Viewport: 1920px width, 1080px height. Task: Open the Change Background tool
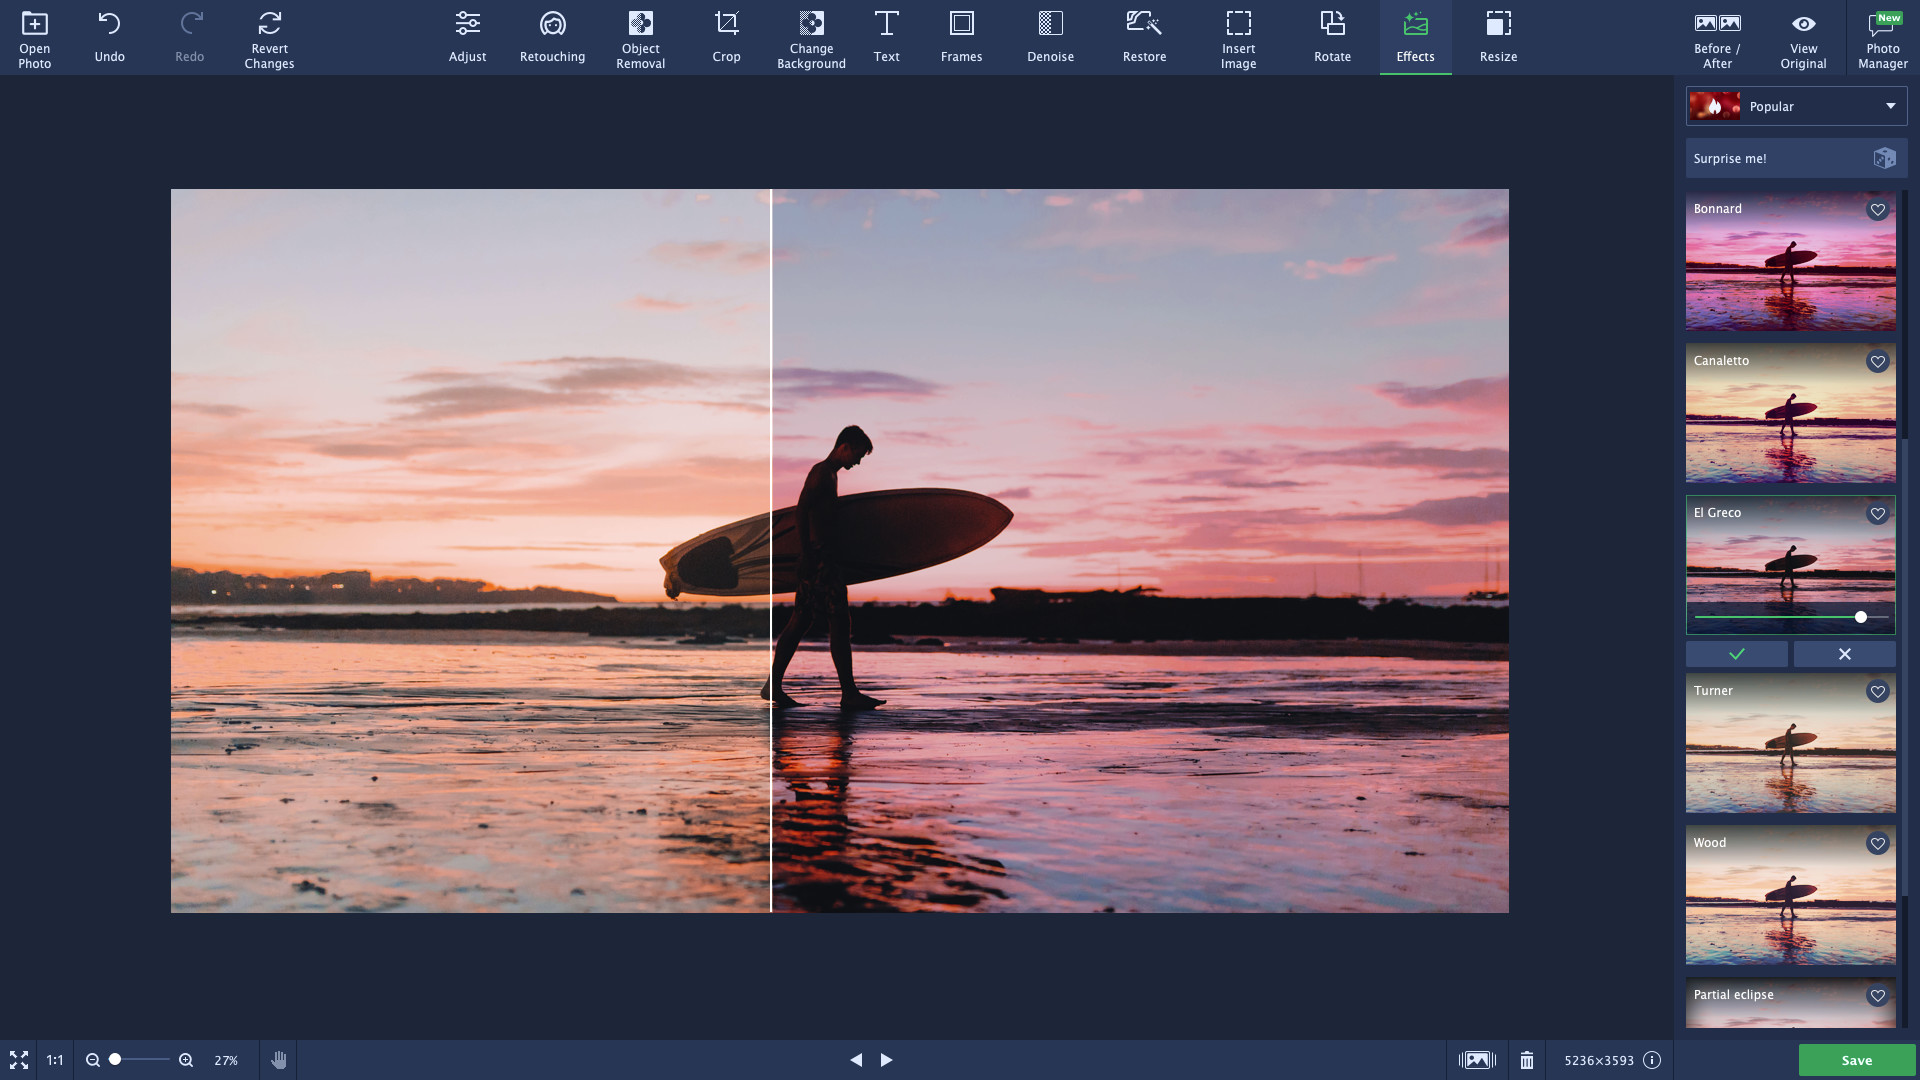811,38
